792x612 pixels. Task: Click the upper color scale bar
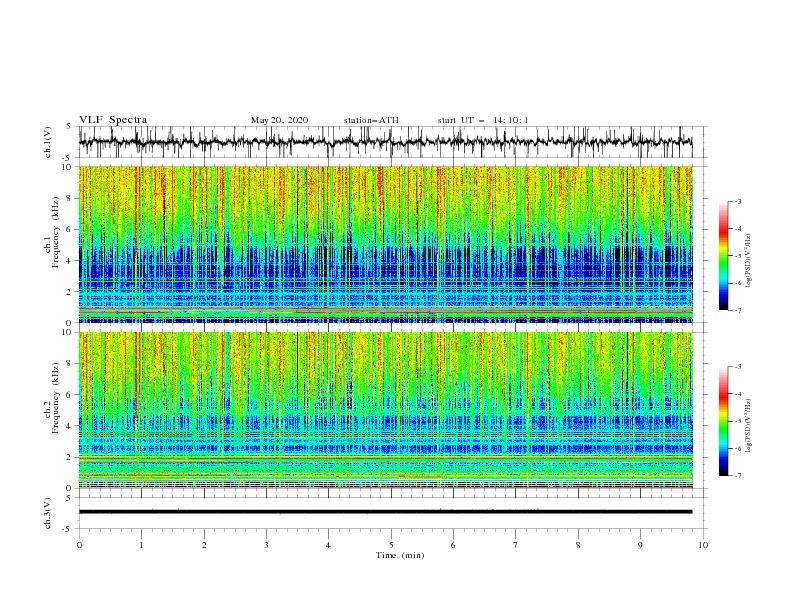coord(724,256)
